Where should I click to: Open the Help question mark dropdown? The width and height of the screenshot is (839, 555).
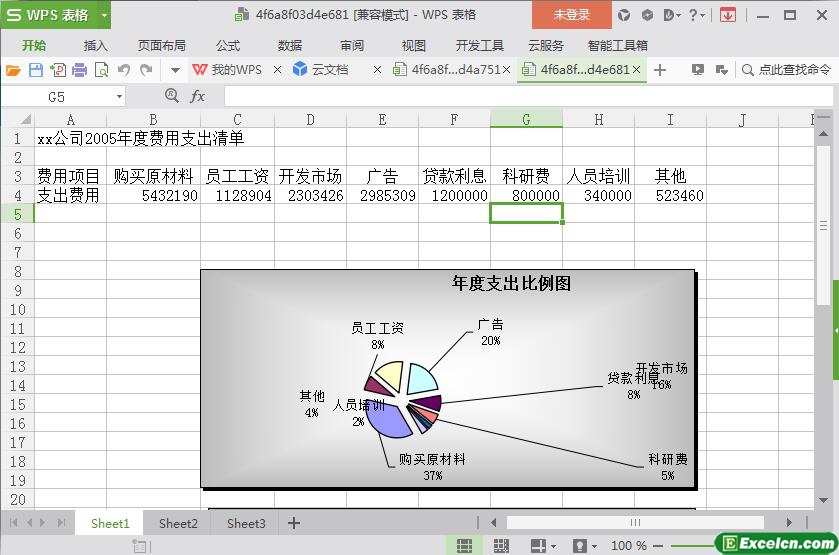(x=697, y=16)
